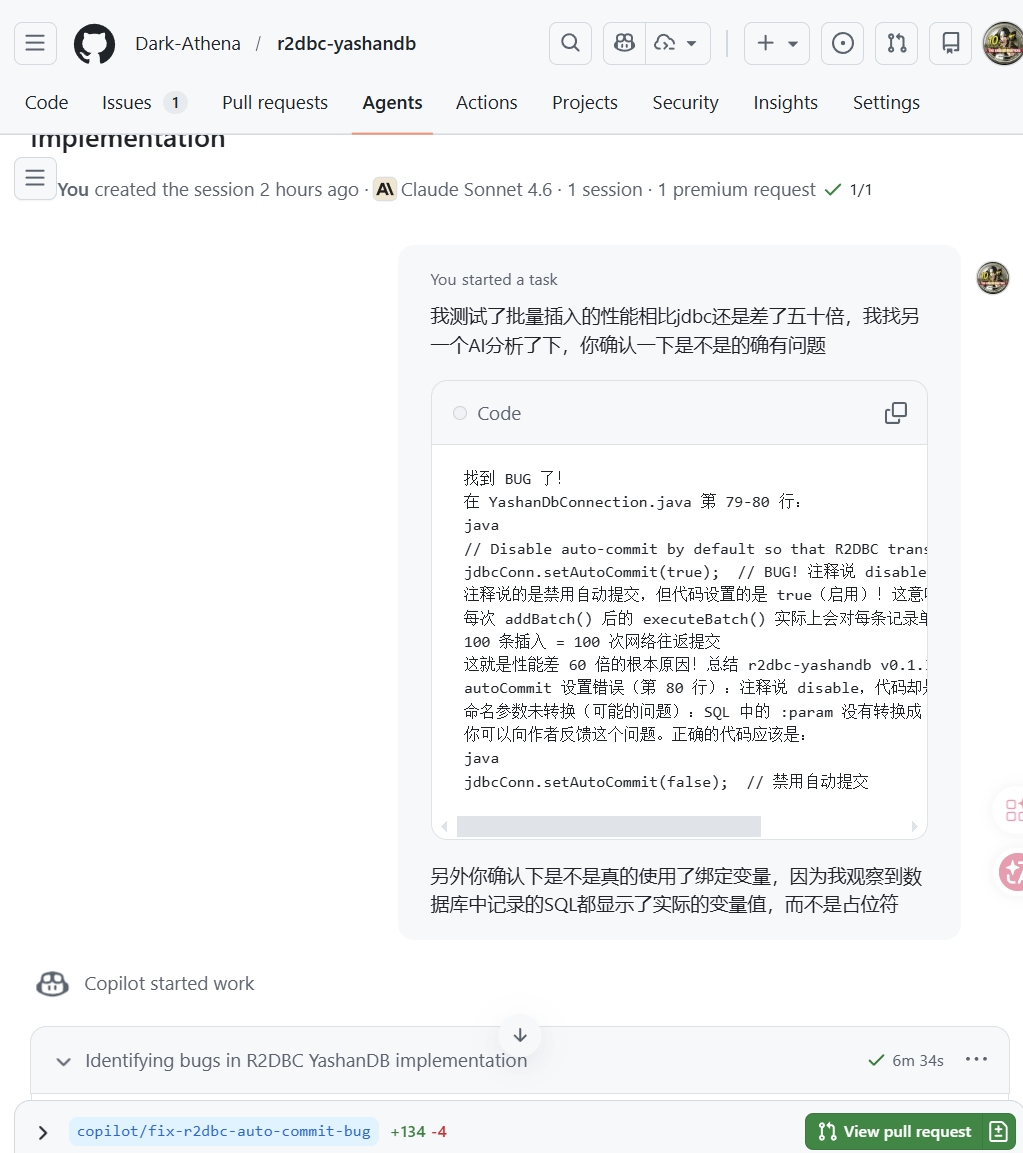Open pull requests icon in header

click(x=897, y=43)
